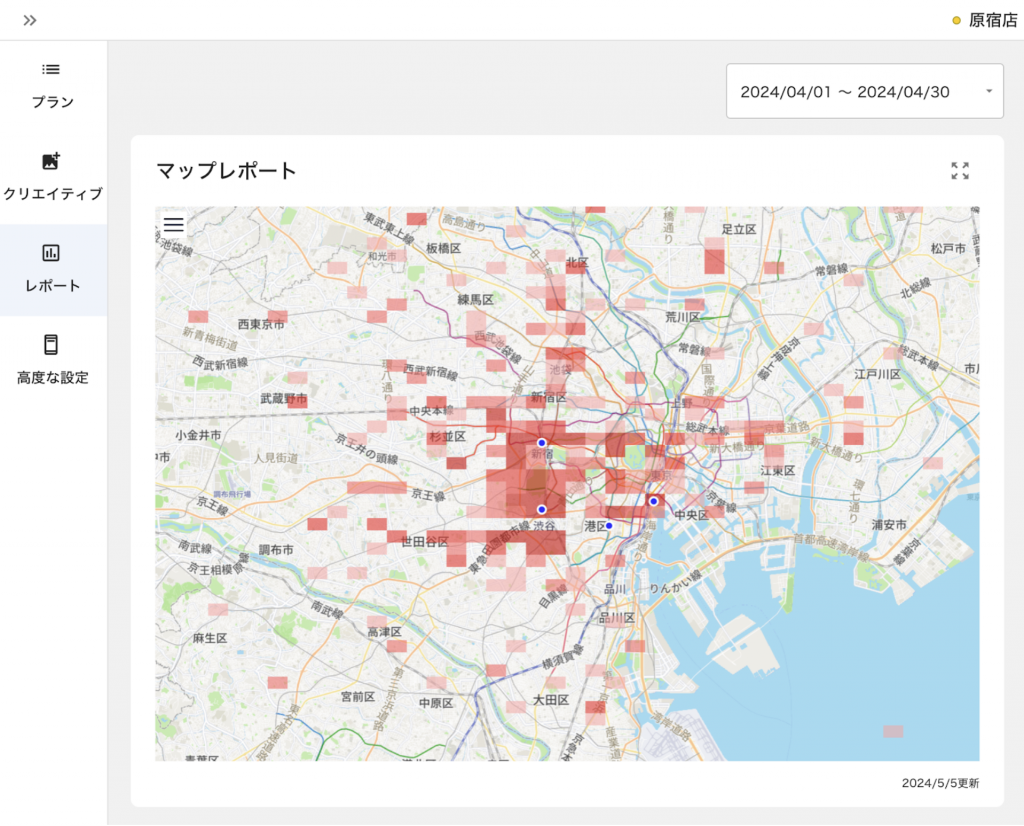Click the 荒川区 label on map
The height and width of the screenshot is (826, 1024).
682,317
